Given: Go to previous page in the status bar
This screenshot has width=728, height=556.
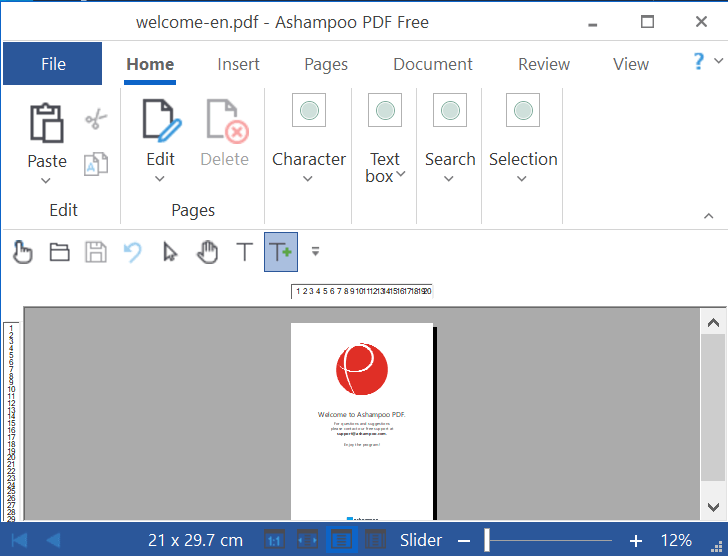Looking at the screenshot, I should tap(54, 540).
